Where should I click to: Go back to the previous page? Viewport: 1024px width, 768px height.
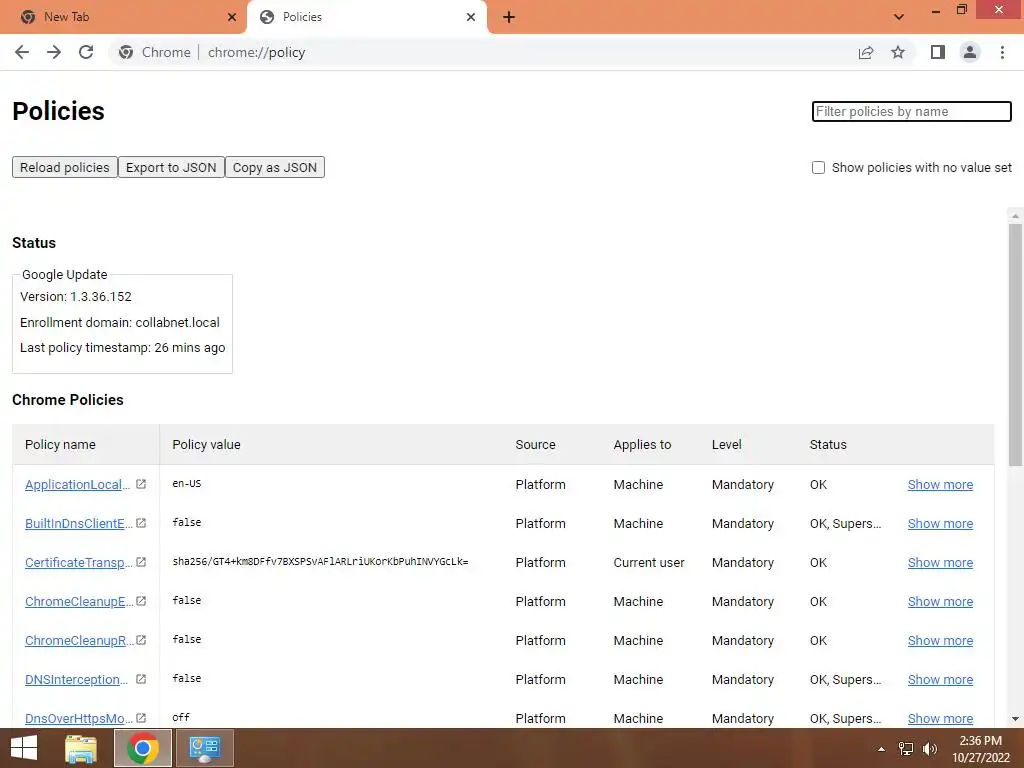[x=22, y=52]
